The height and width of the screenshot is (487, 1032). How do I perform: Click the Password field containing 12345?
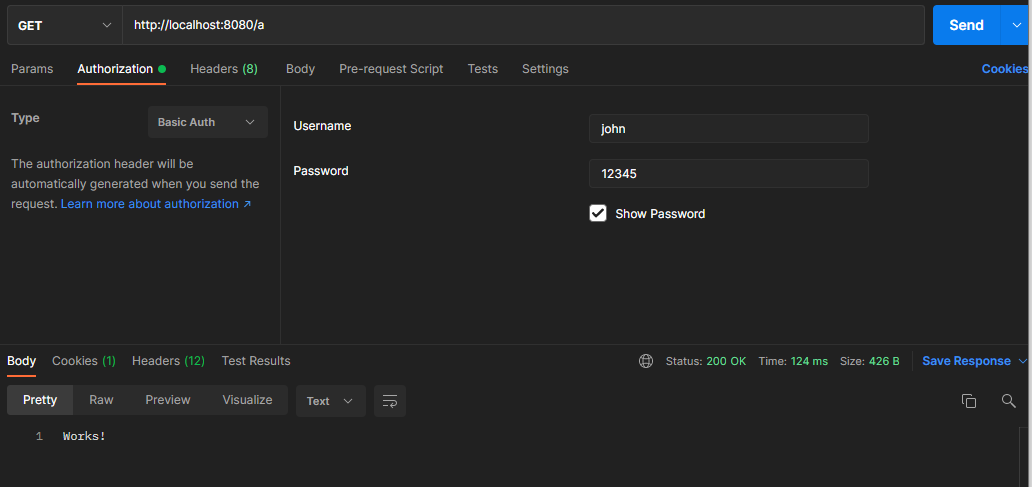pos(729,174)
